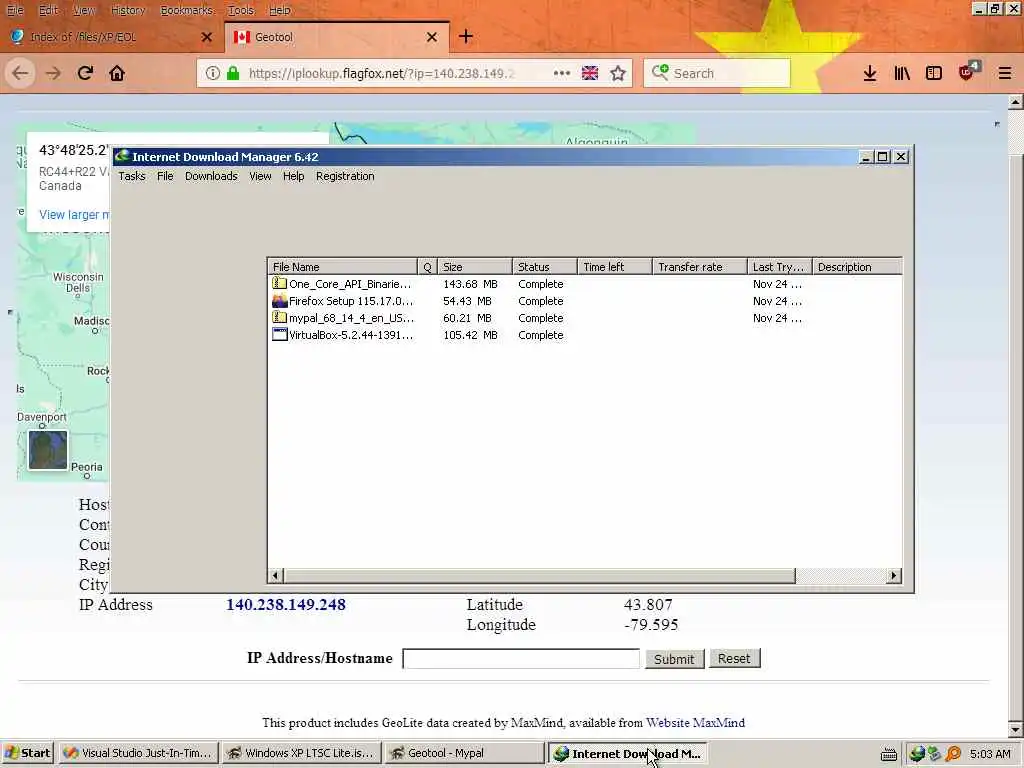This screenshot has width=1024, height=768.
Task: Click left arrow of IDM horizontal scrollbar
Action: pyautogui.click(x=276, y=575)
